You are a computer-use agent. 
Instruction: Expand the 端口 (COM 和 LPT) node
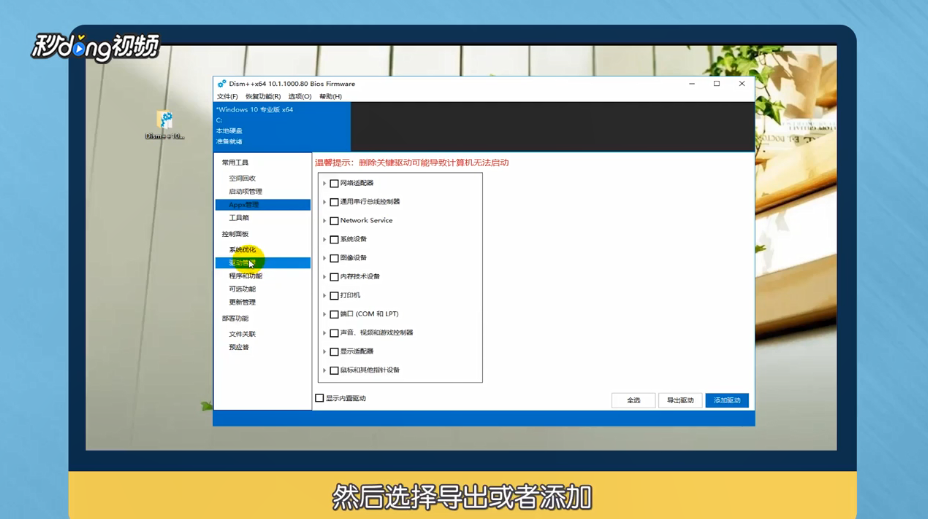(x=324, y=314)
